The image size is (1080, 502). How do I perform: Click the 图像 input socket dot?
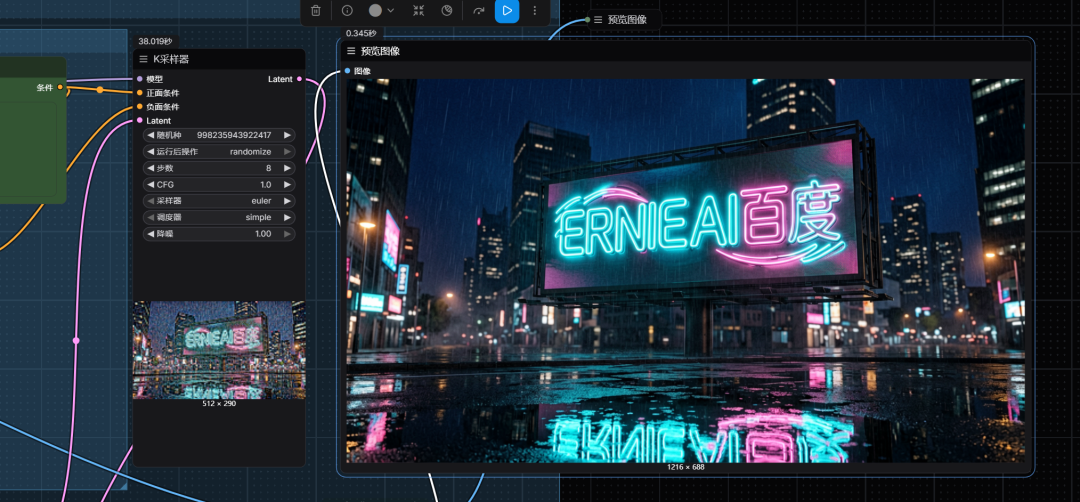point(347,71)
